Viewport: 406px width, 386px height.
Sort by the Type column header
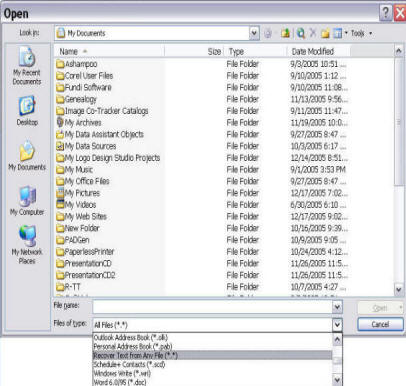(255, 51)
